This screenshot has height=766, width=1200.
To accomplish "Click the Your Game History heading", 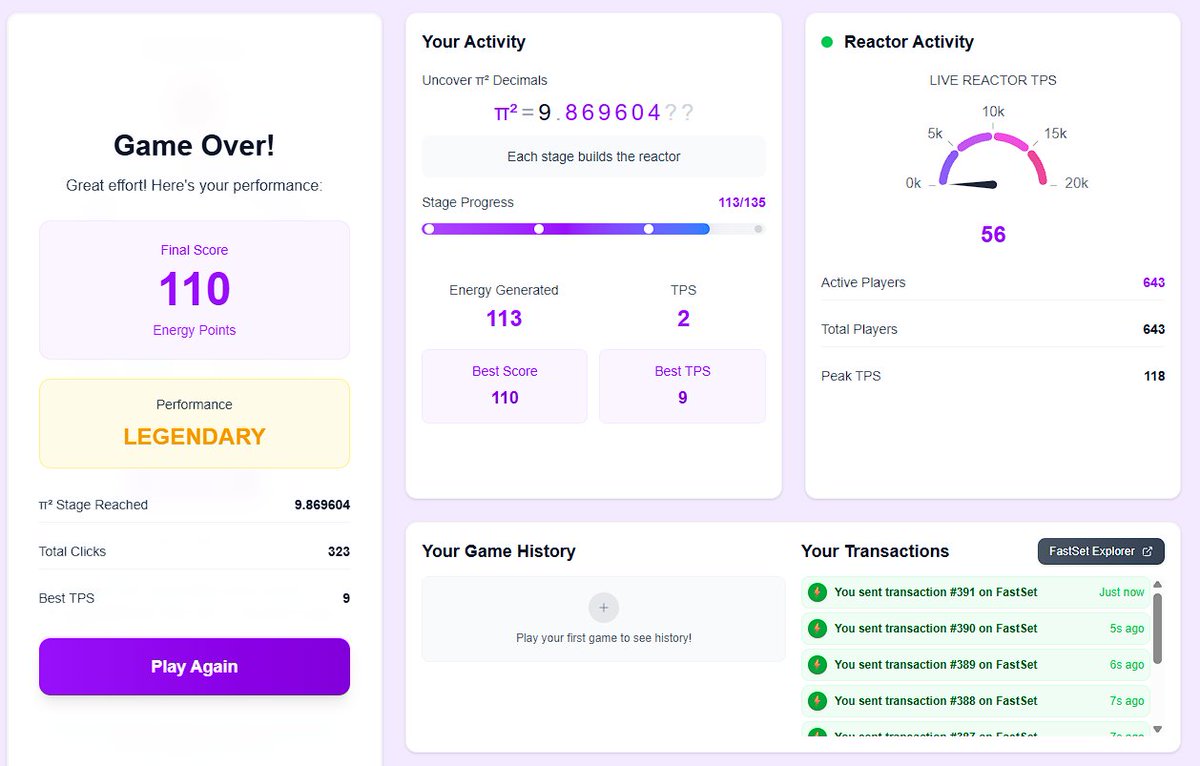I will pyautogui.click(x=499, y=551).
